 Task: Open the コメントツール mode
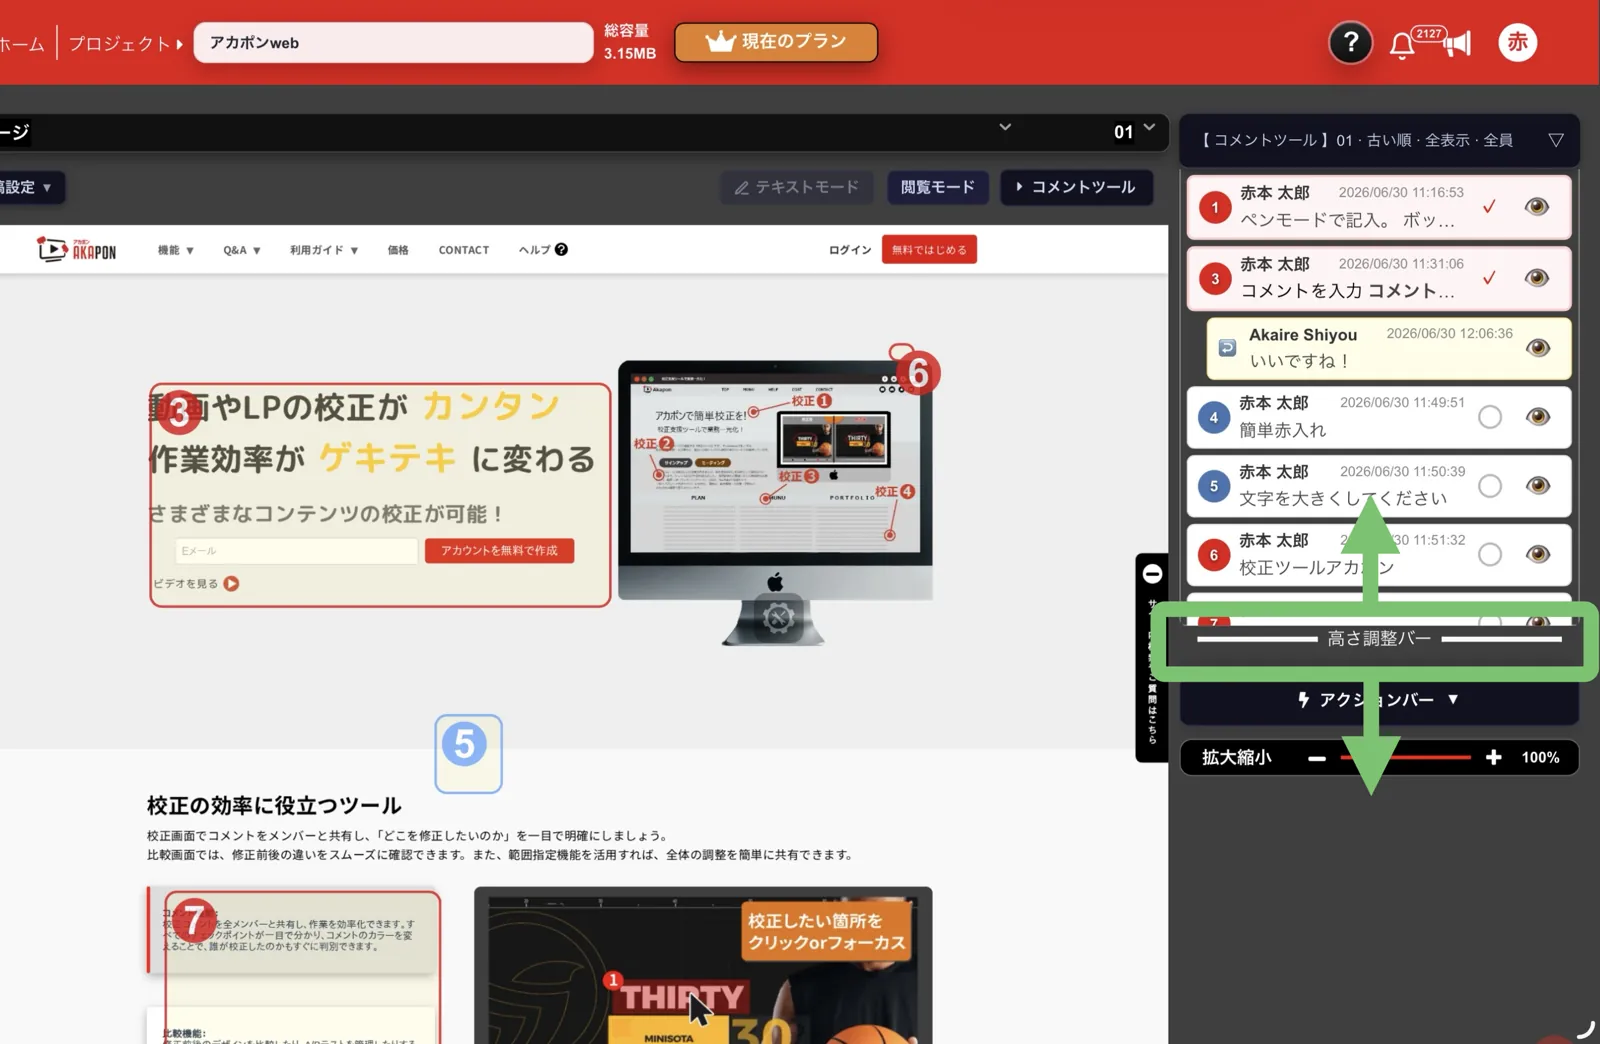pos(1076,187)
